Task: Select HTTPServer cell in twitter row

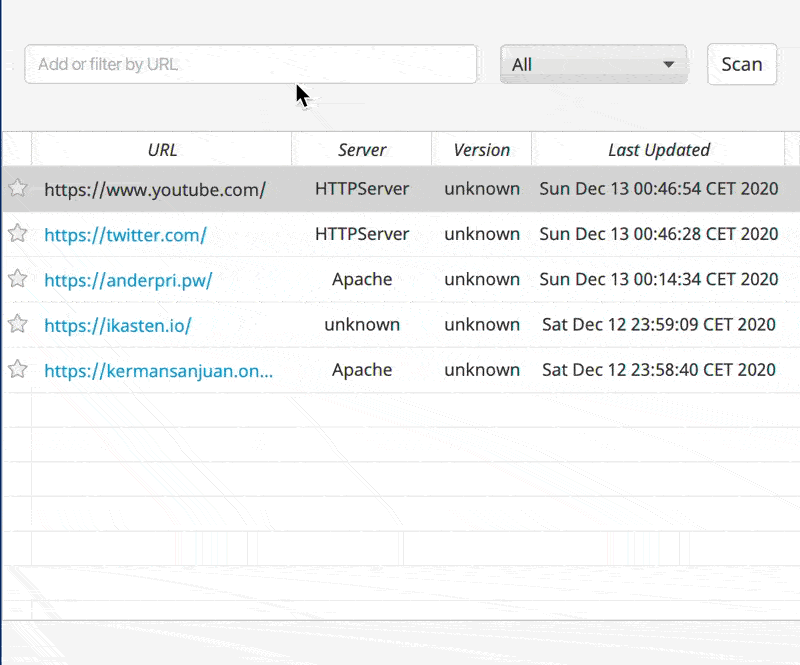Action: pos(362,234)
